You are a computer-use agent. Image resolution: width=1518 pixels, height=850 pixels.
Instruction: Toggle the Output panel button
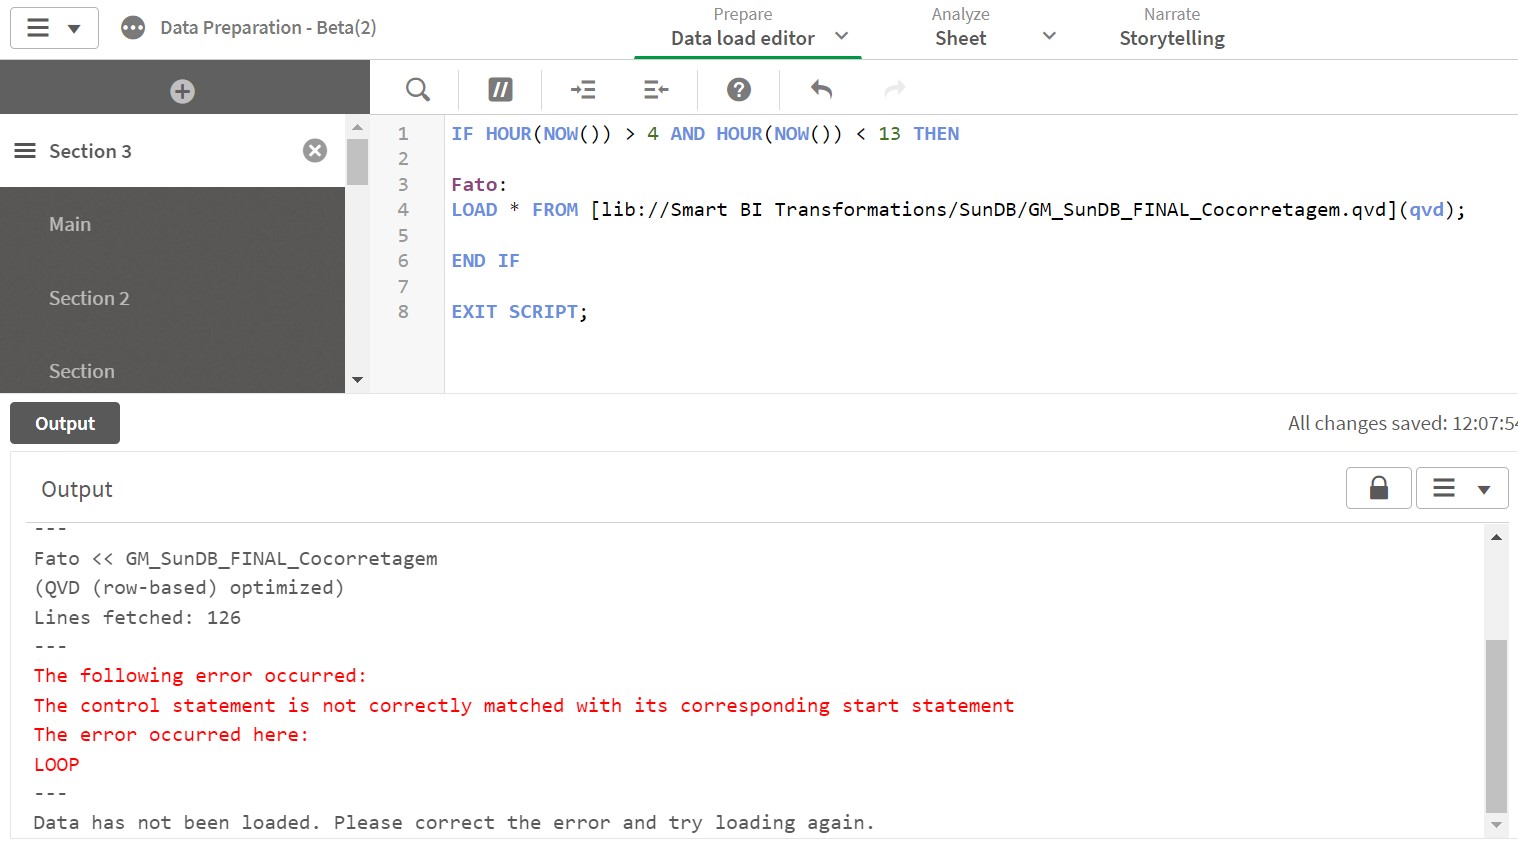65,423
